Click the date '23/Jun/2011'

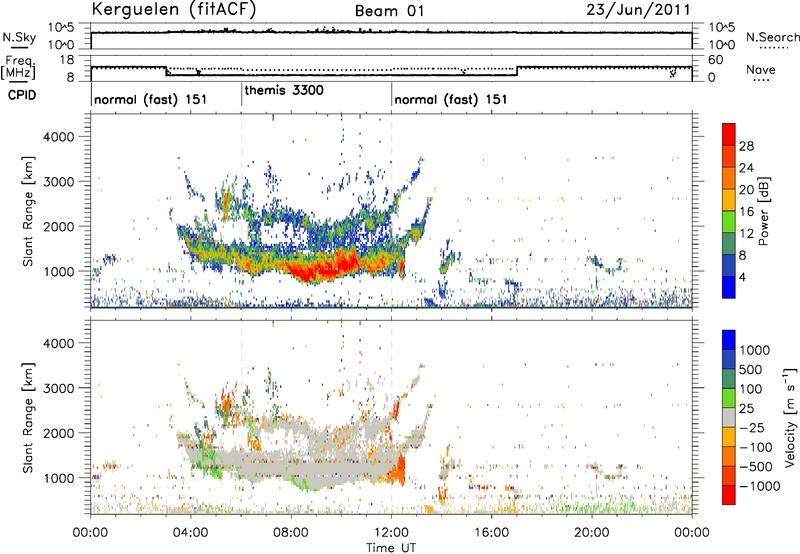coord(638,10)
